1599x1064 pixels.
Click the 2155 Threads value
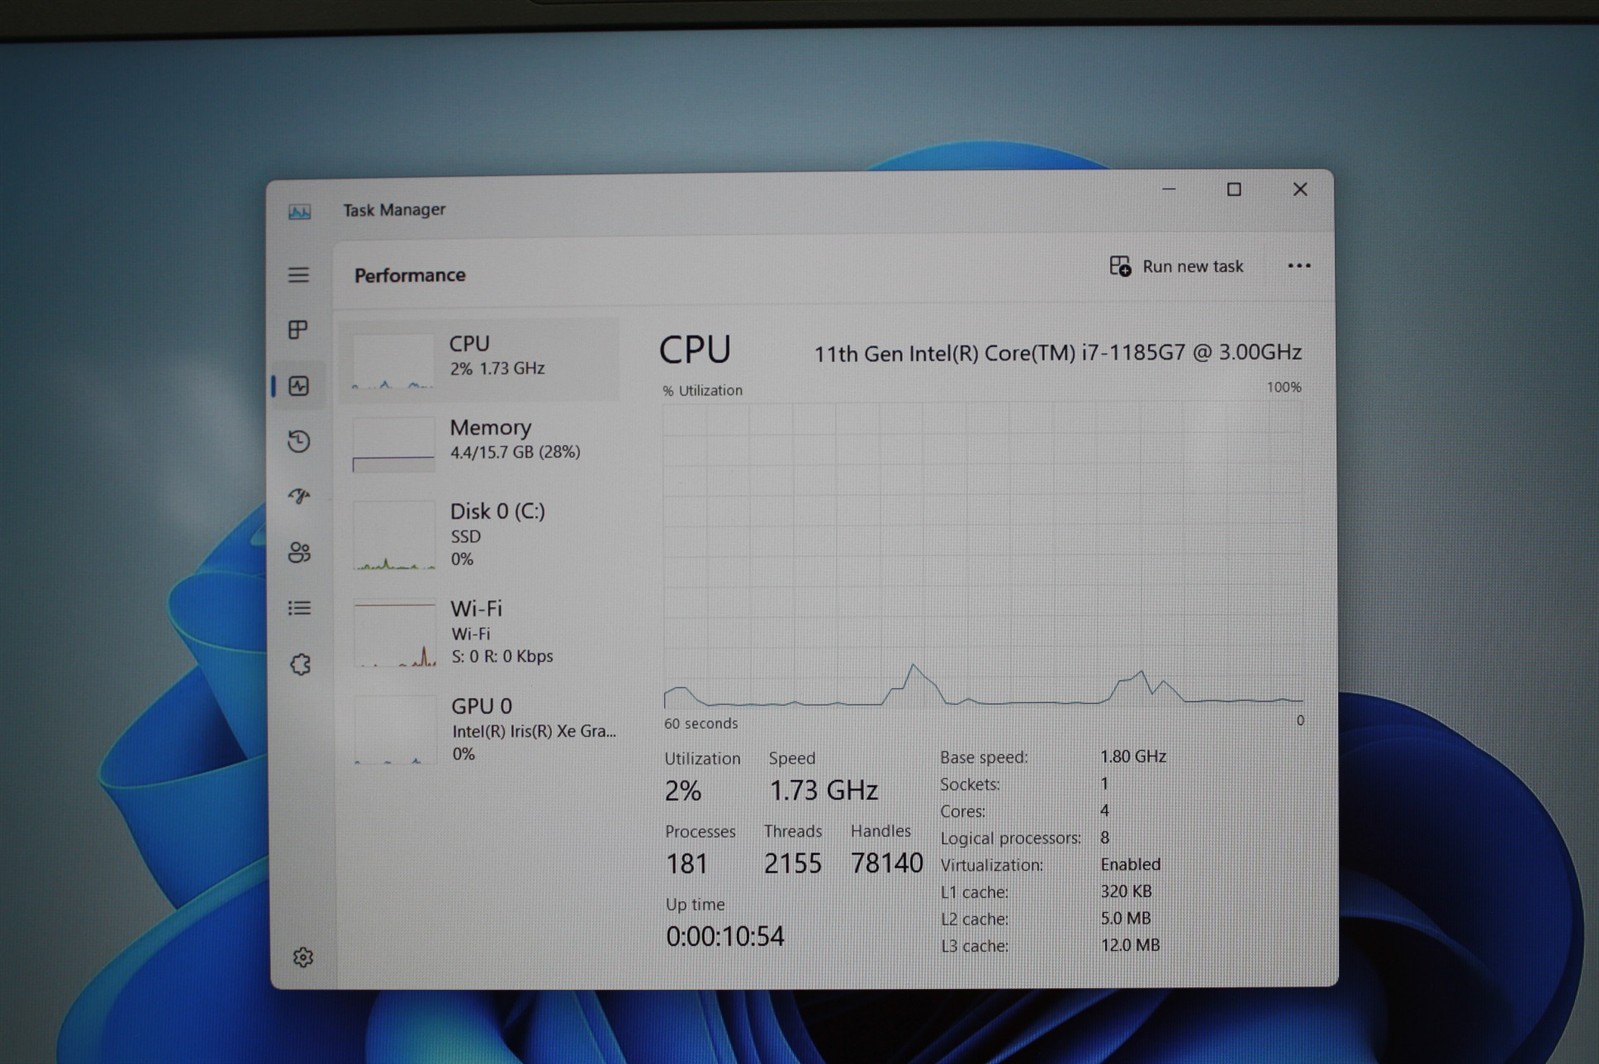click(x=792, y=863)
